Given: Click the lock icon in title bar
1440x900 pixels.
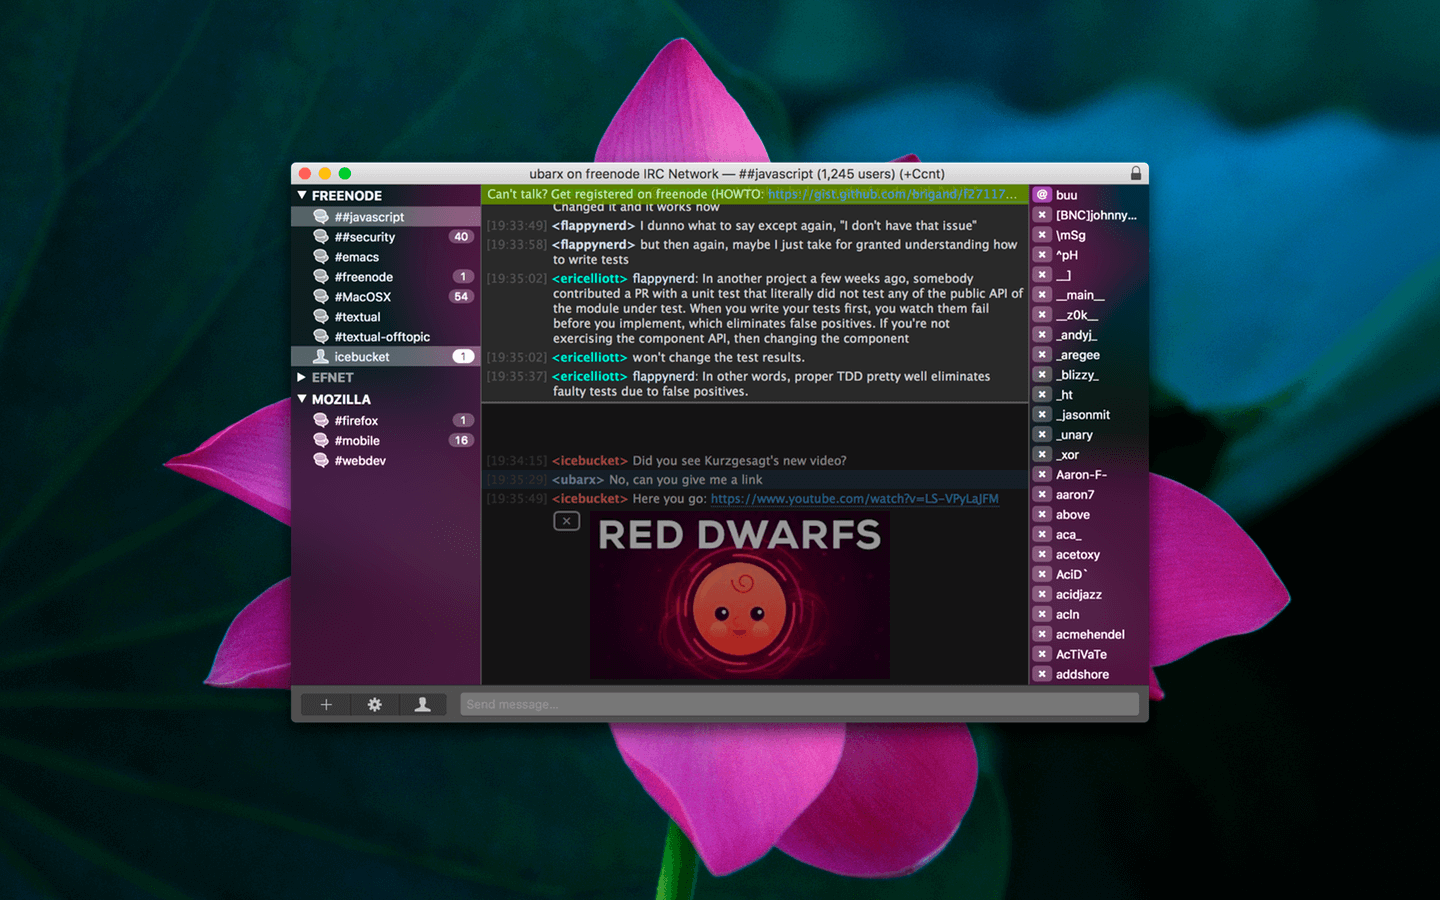Looking at the screenshot, I should point(1135,174).
